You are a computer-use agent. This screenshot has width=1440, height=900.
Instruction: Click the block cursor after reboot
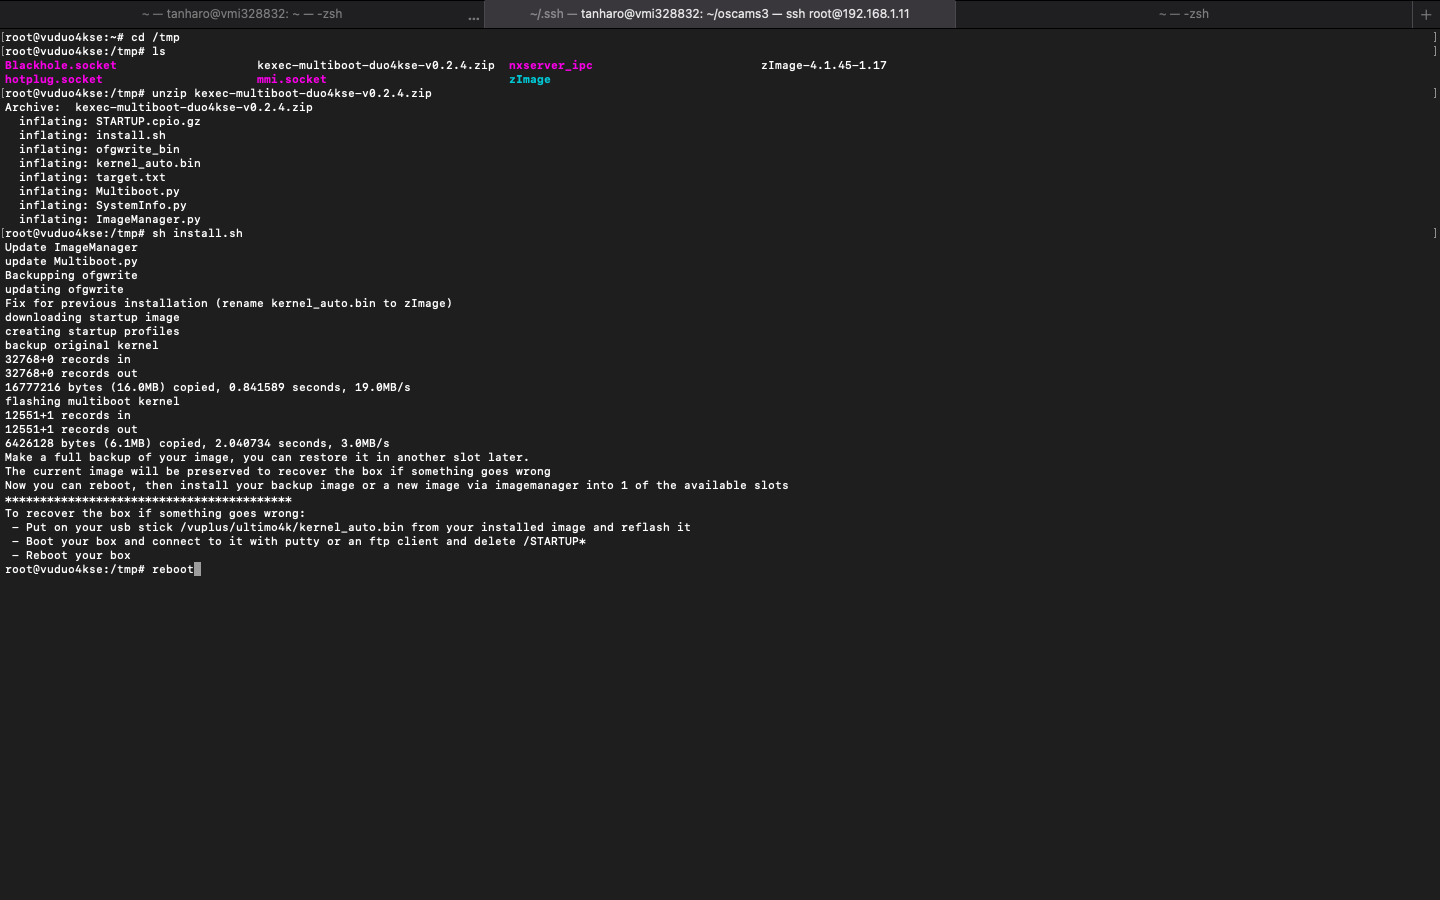click(x=198, y=569)
